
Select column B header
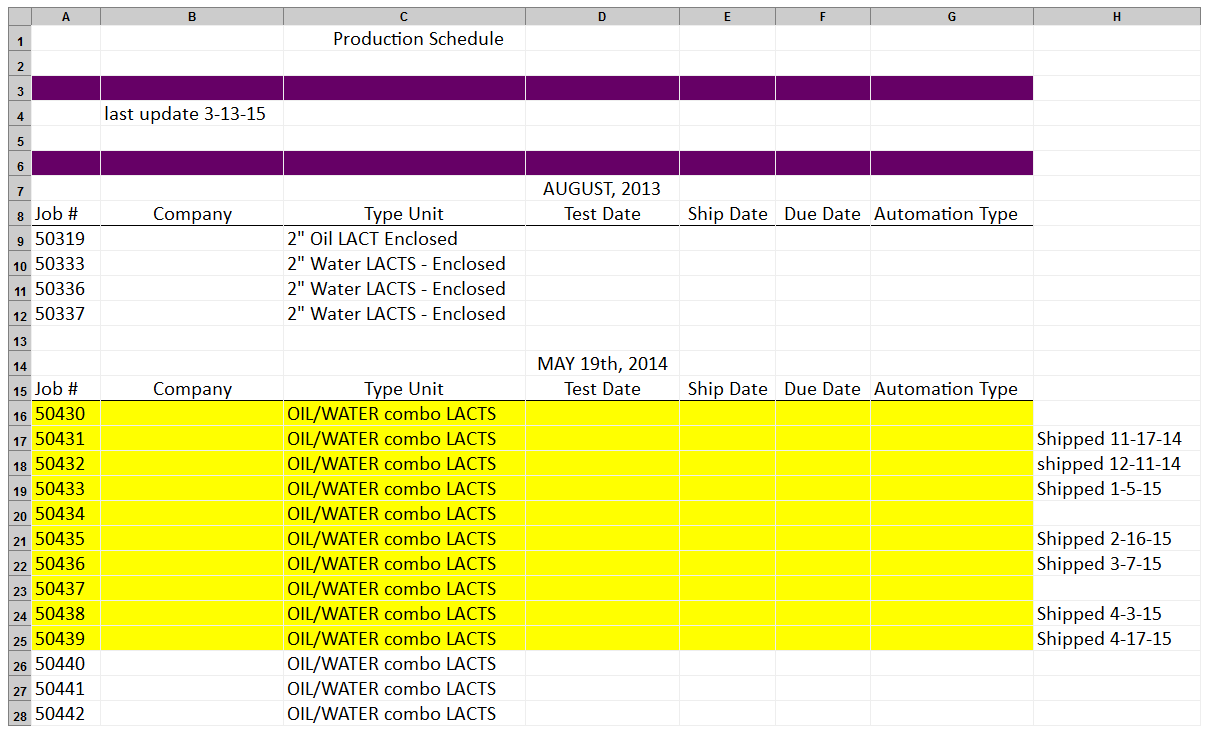[192, 16]
